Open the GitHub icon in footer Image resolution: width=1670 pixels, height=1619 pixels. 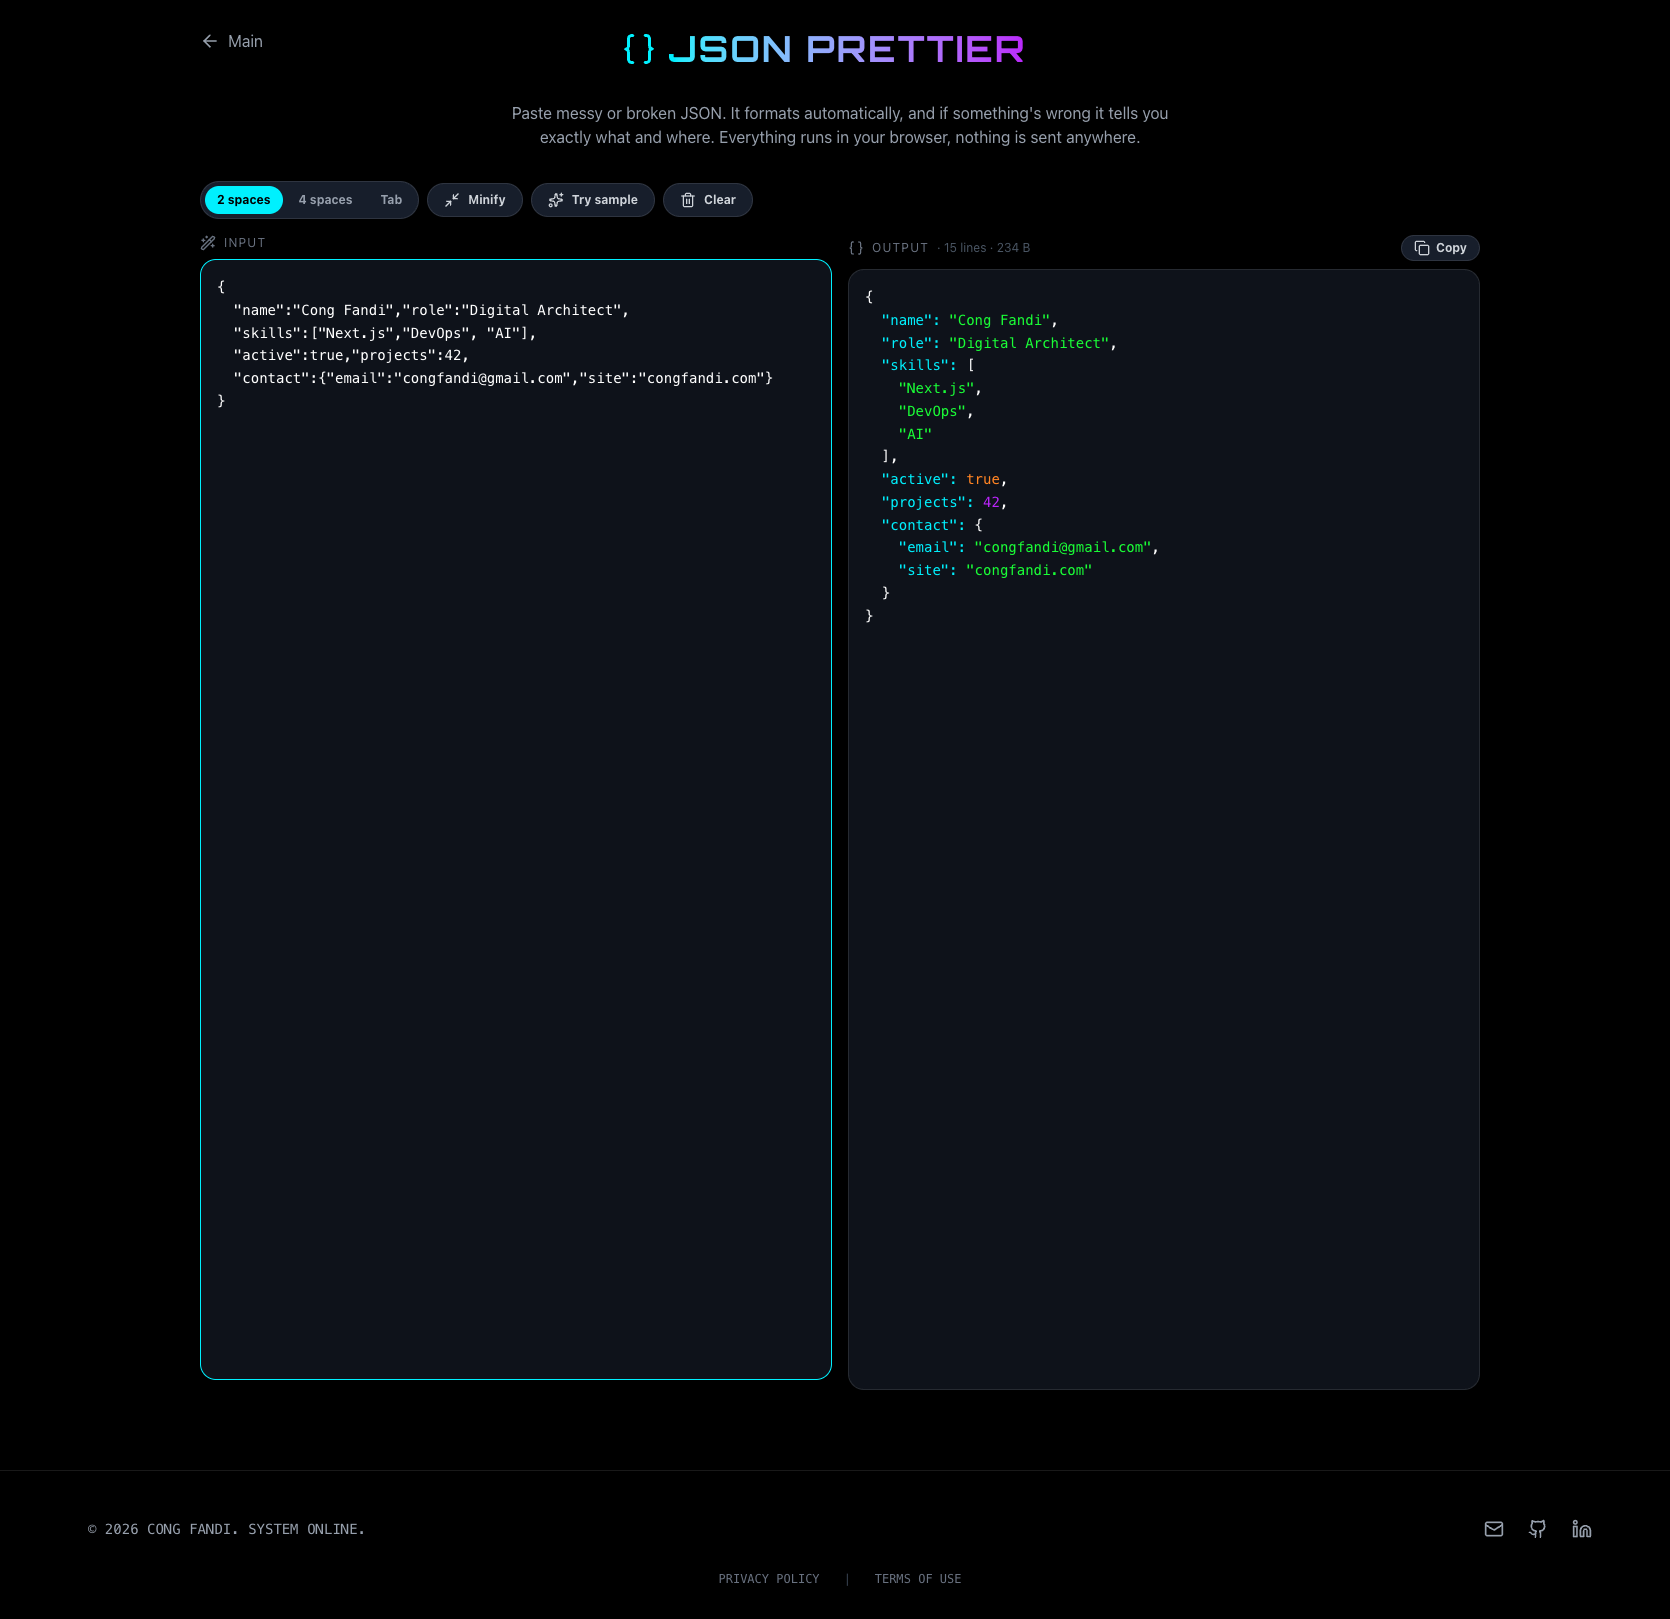coord(1538,1529)
